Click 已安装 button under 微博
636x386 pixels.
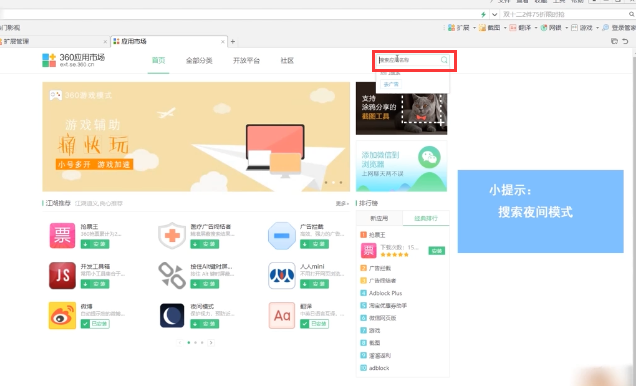[95, 324]
